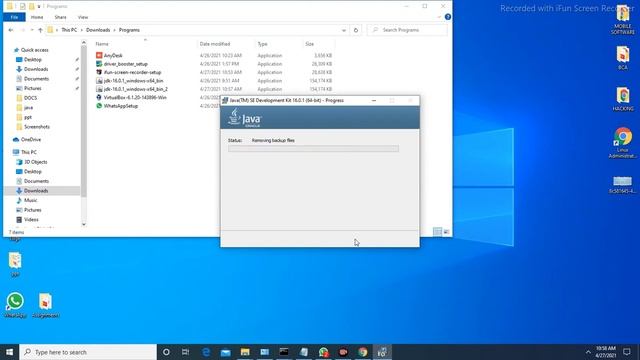The width and height of the screenshot is (640, 360).
Task: Open the HACKING desktop shortcut
Action: point(622,99)
